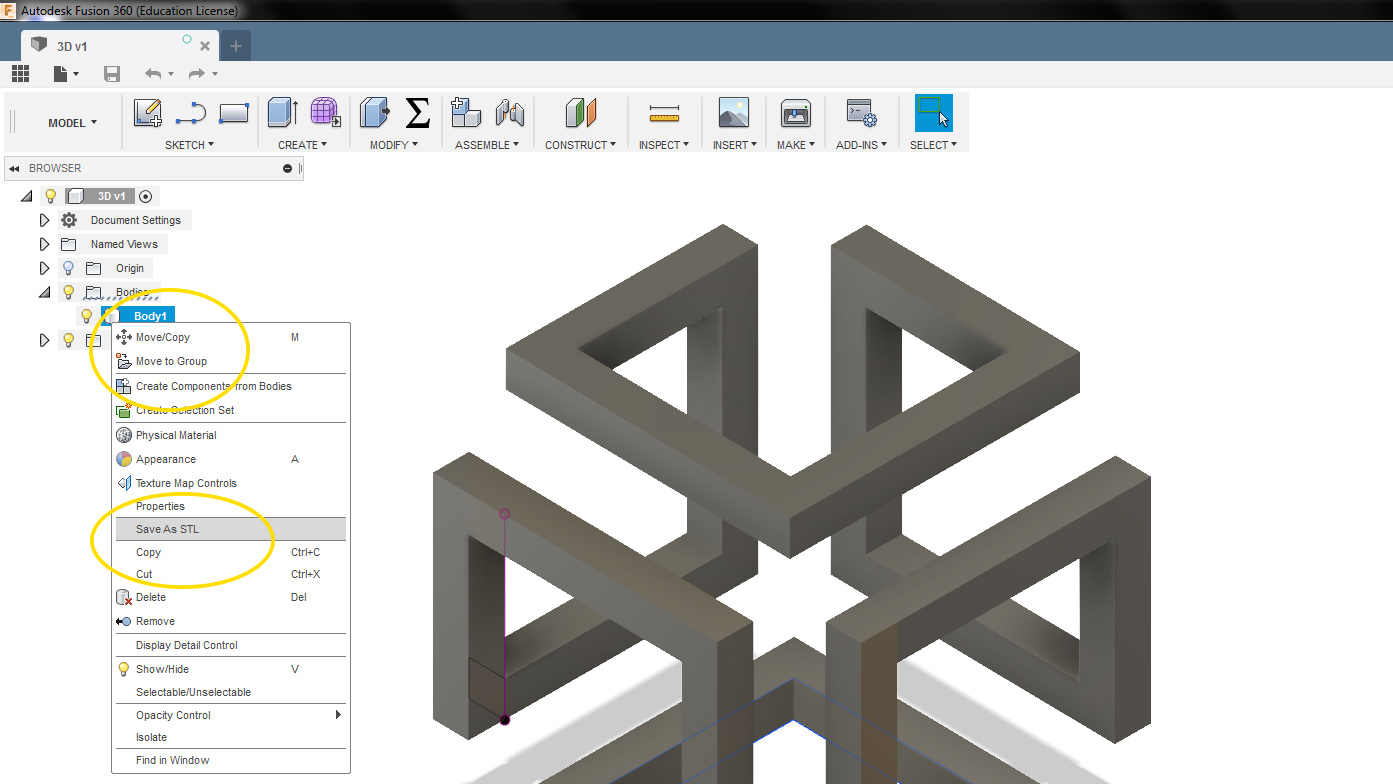This screenshot has height=784, width=1393.
Task: Save the design with the floppy disk icon
Action: [112, 73]
